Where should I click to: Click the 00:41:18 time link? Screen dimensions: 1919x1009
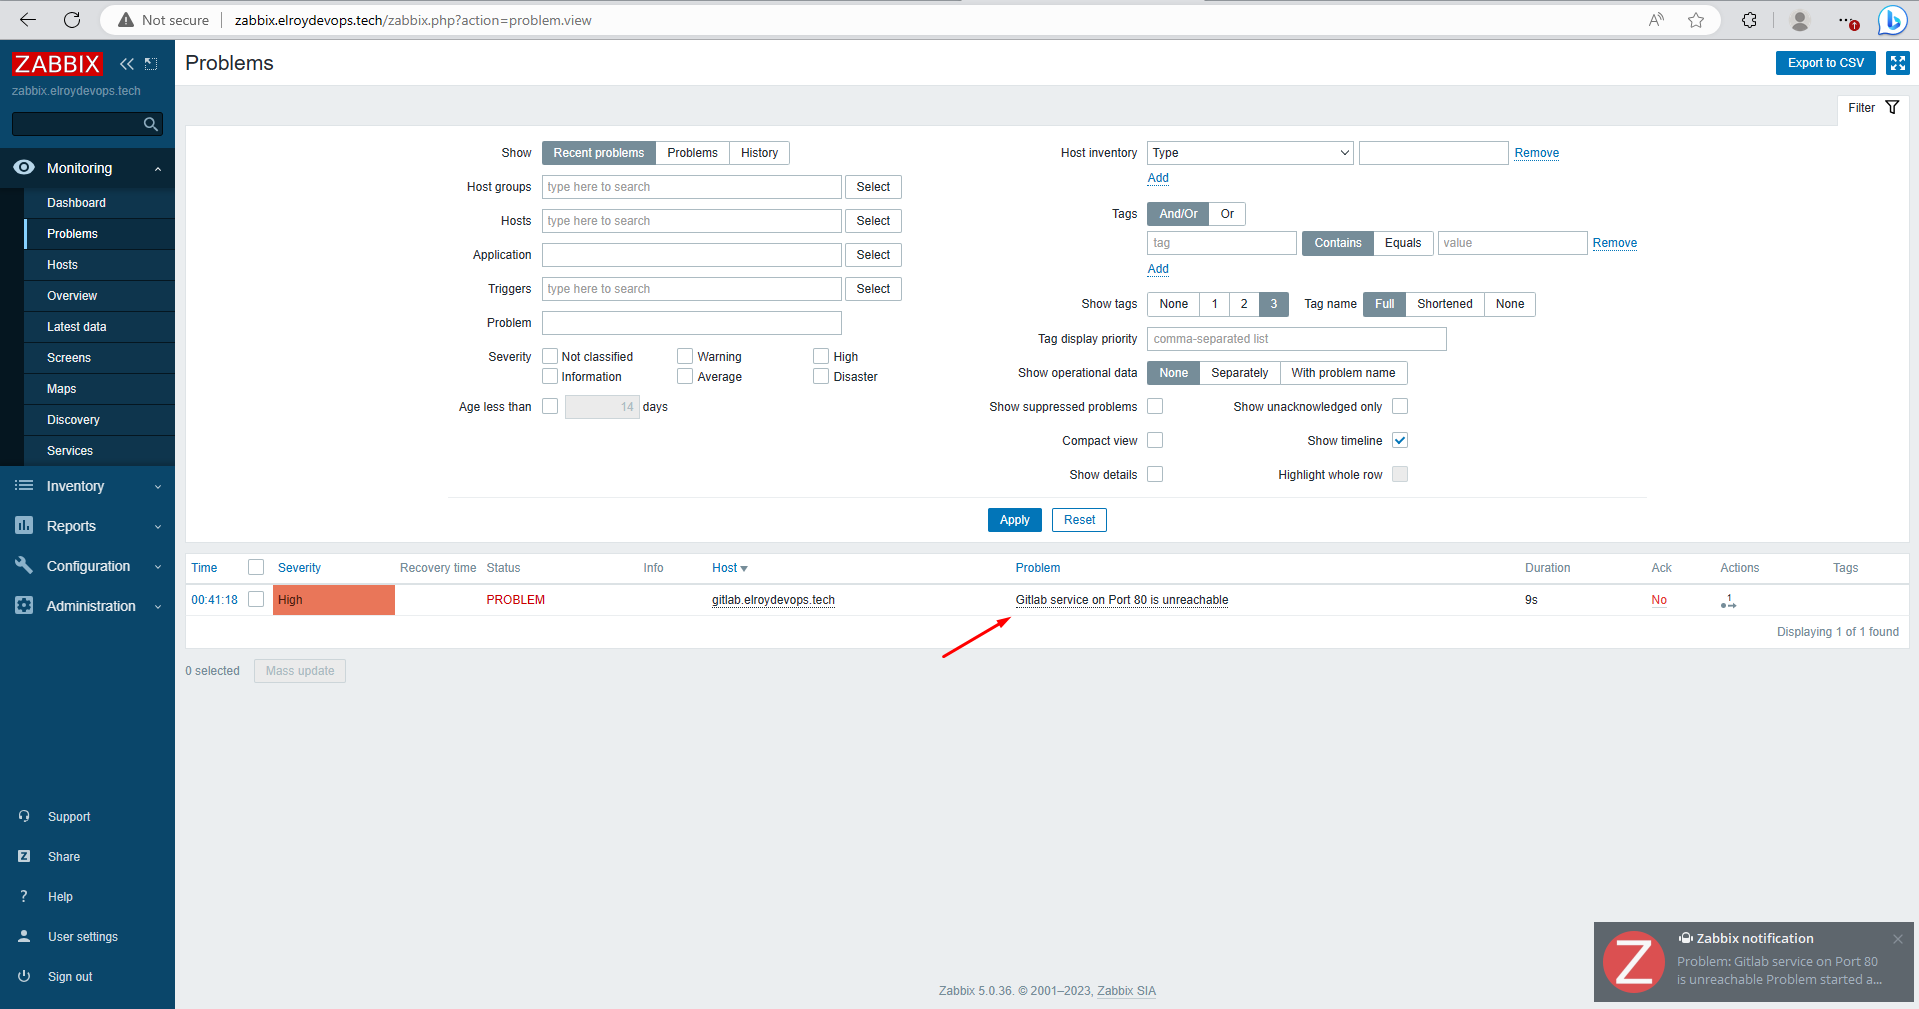click(214, 600)
